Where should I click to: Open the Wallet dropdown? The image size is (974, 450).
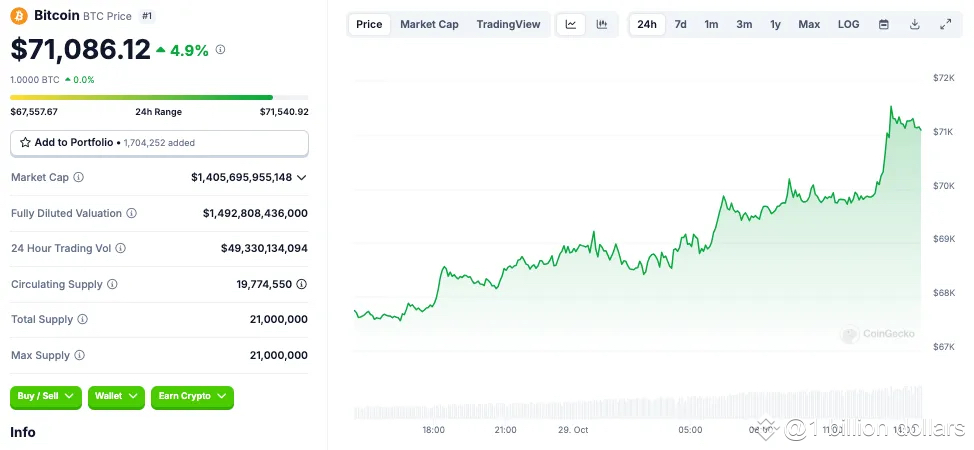116,396
